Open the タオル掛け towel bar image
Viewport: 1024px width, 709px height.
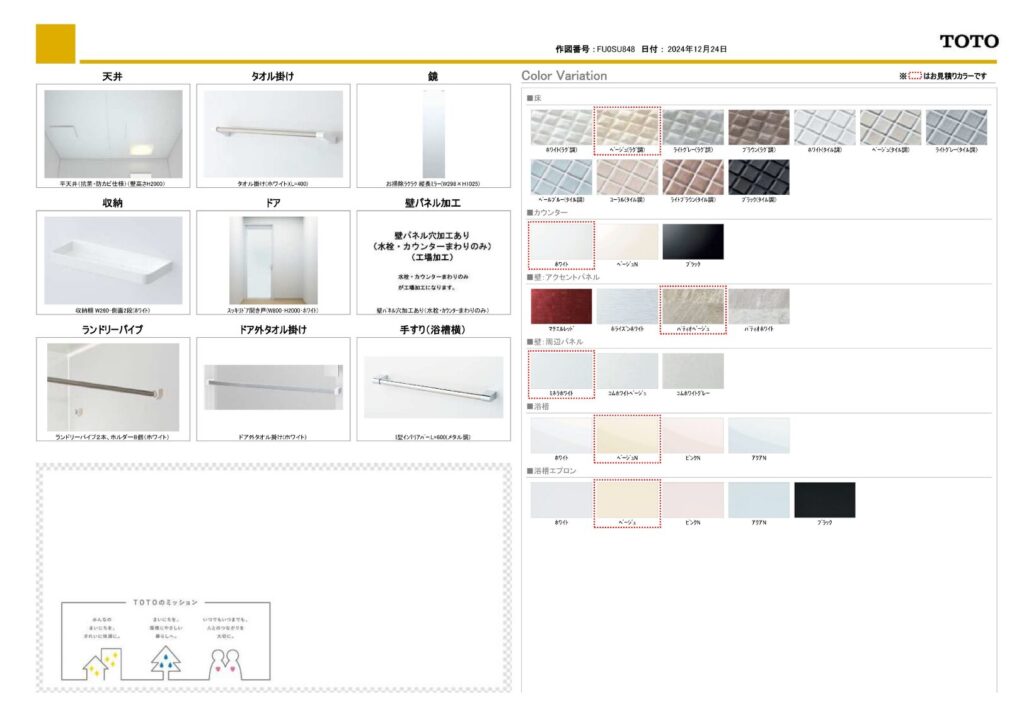[x=273, y=134]
